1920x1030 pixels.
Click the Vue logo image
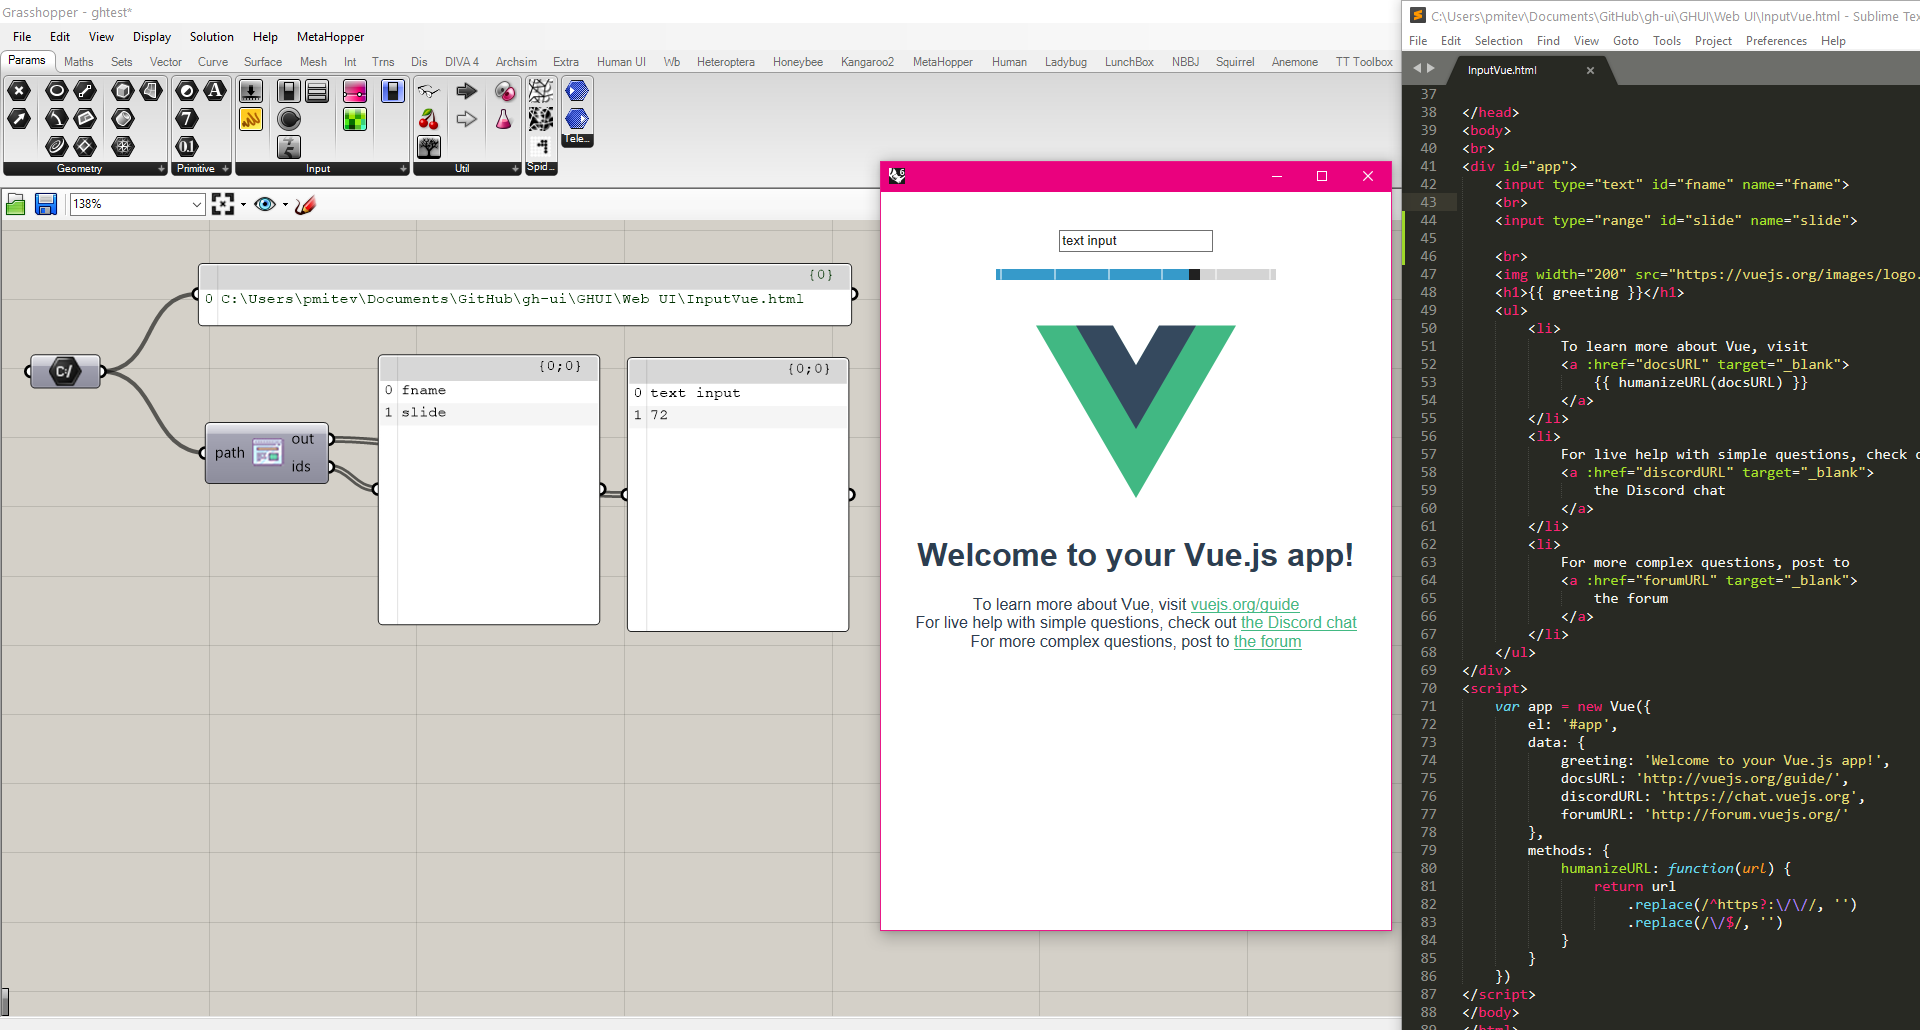(x=1136, y=410)
